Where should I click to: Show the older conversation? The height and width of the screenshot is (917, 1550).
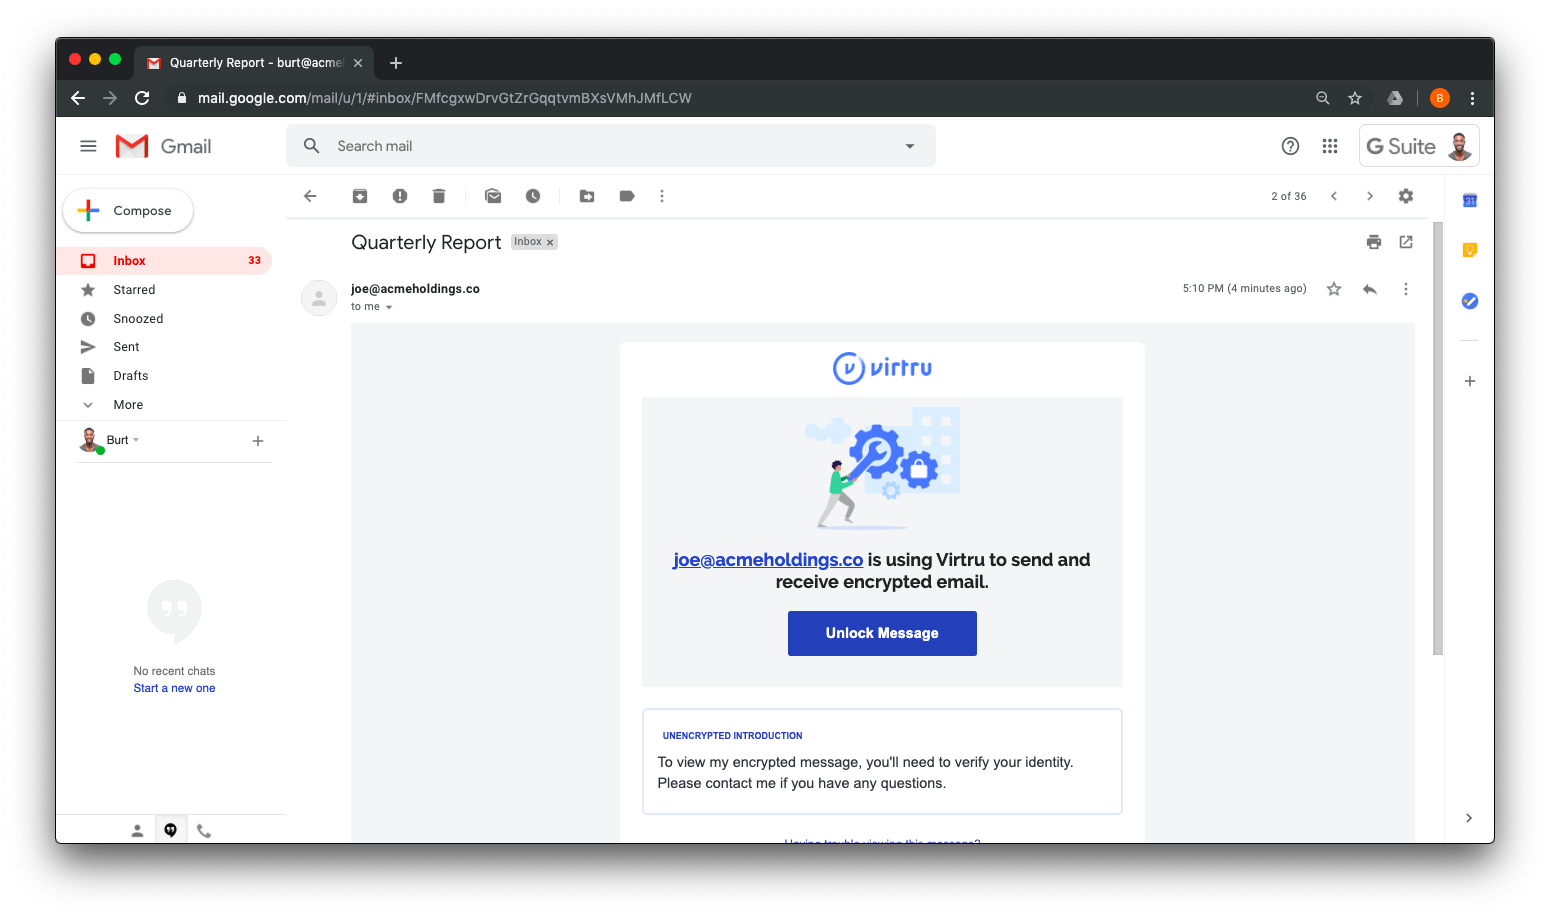(x=1370, y=196)
